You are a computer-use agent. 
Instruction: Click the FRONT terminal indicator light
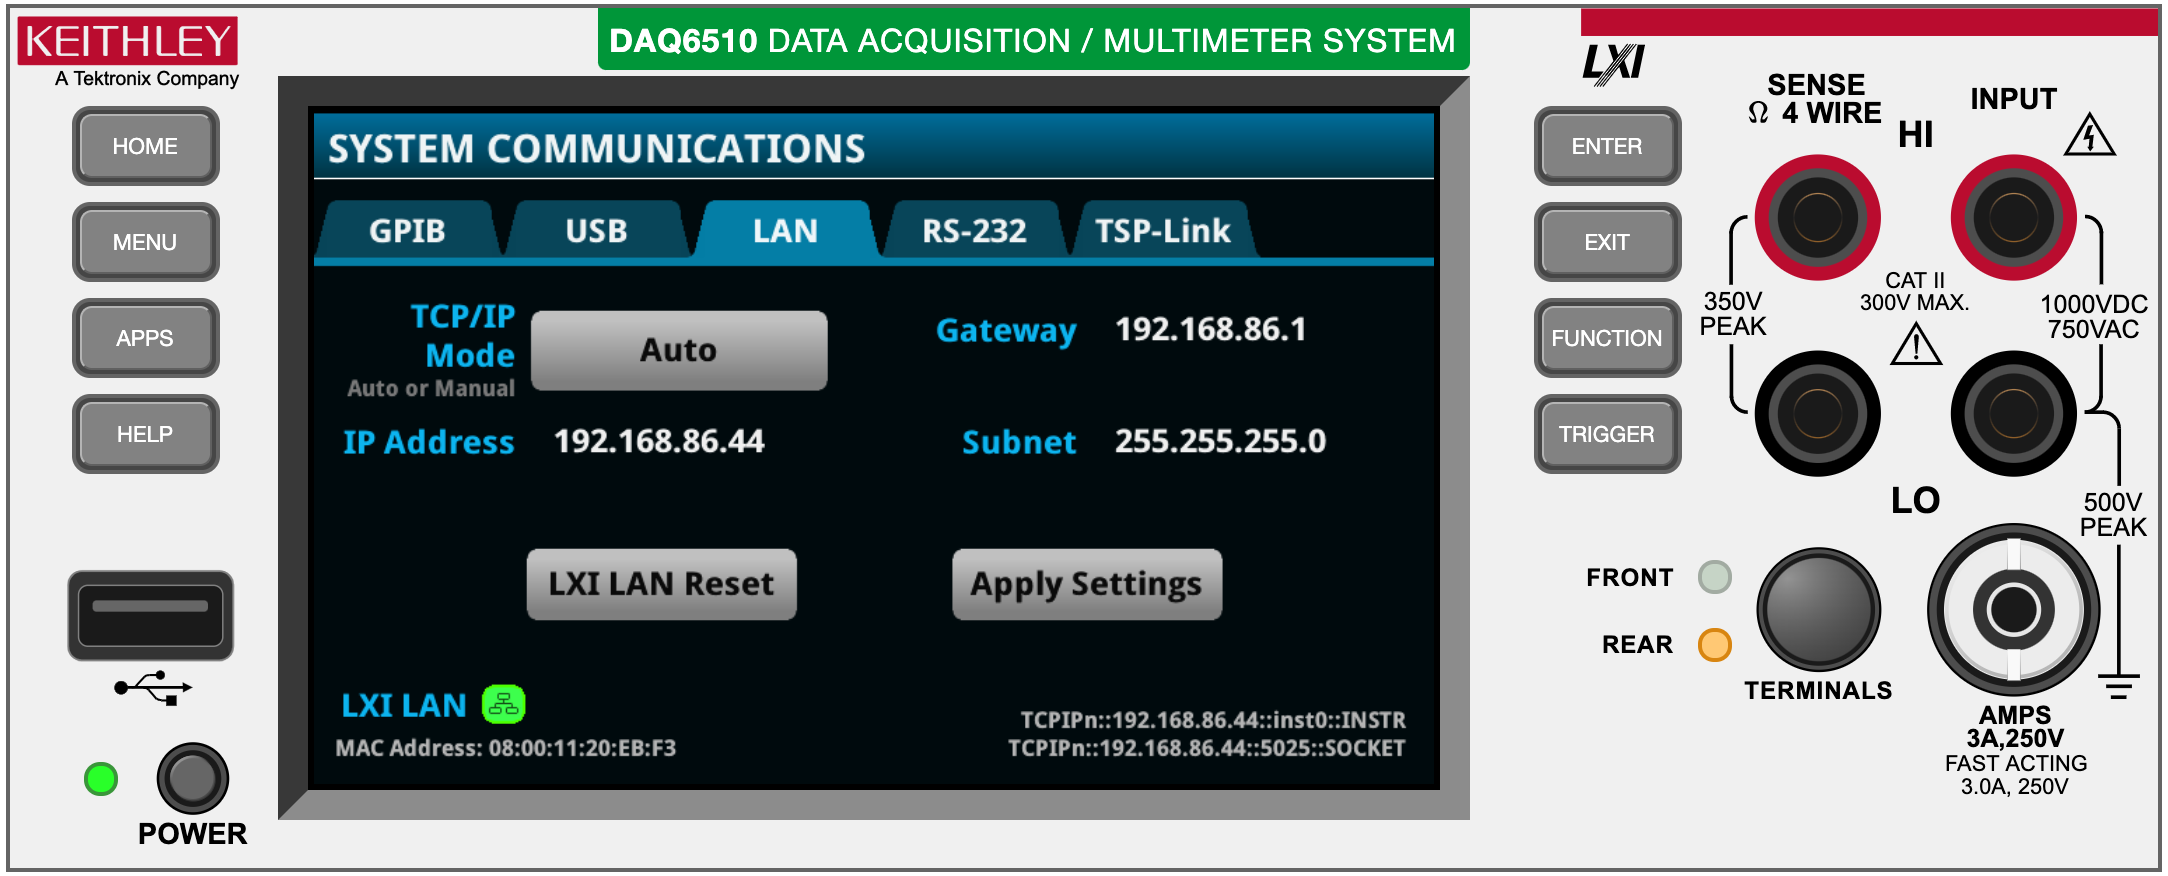[x=1714, y=577]
